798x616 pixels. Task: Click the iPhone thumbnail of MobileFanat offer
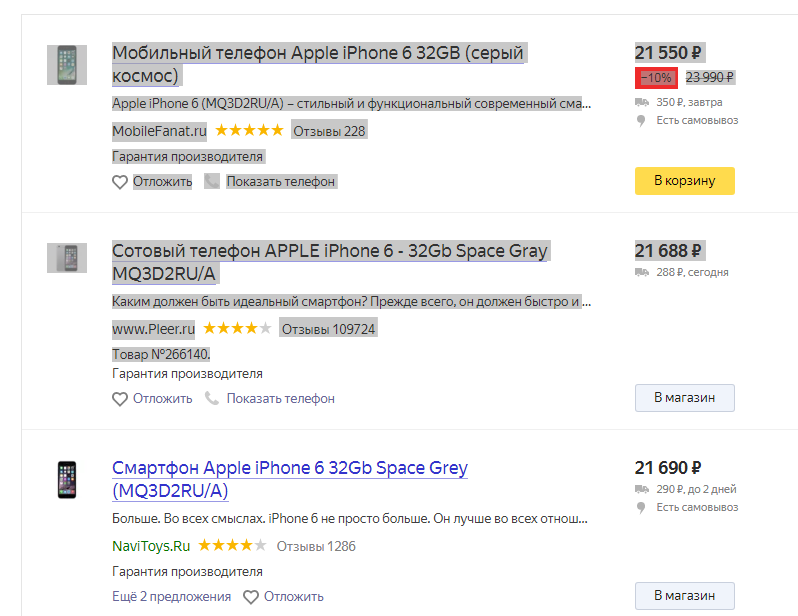[x=67, y=64]
